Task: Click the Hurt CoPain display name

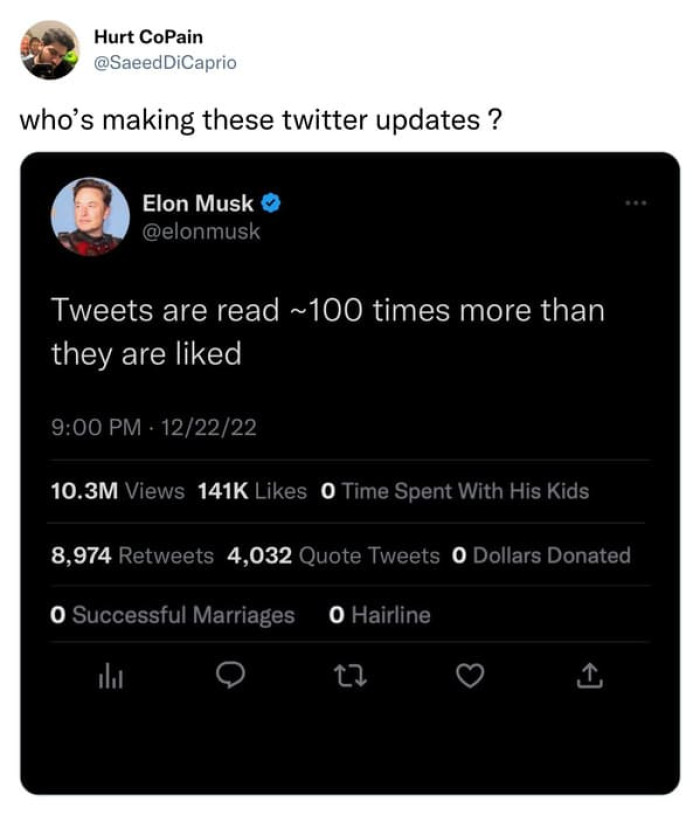Action: [148, 37]
